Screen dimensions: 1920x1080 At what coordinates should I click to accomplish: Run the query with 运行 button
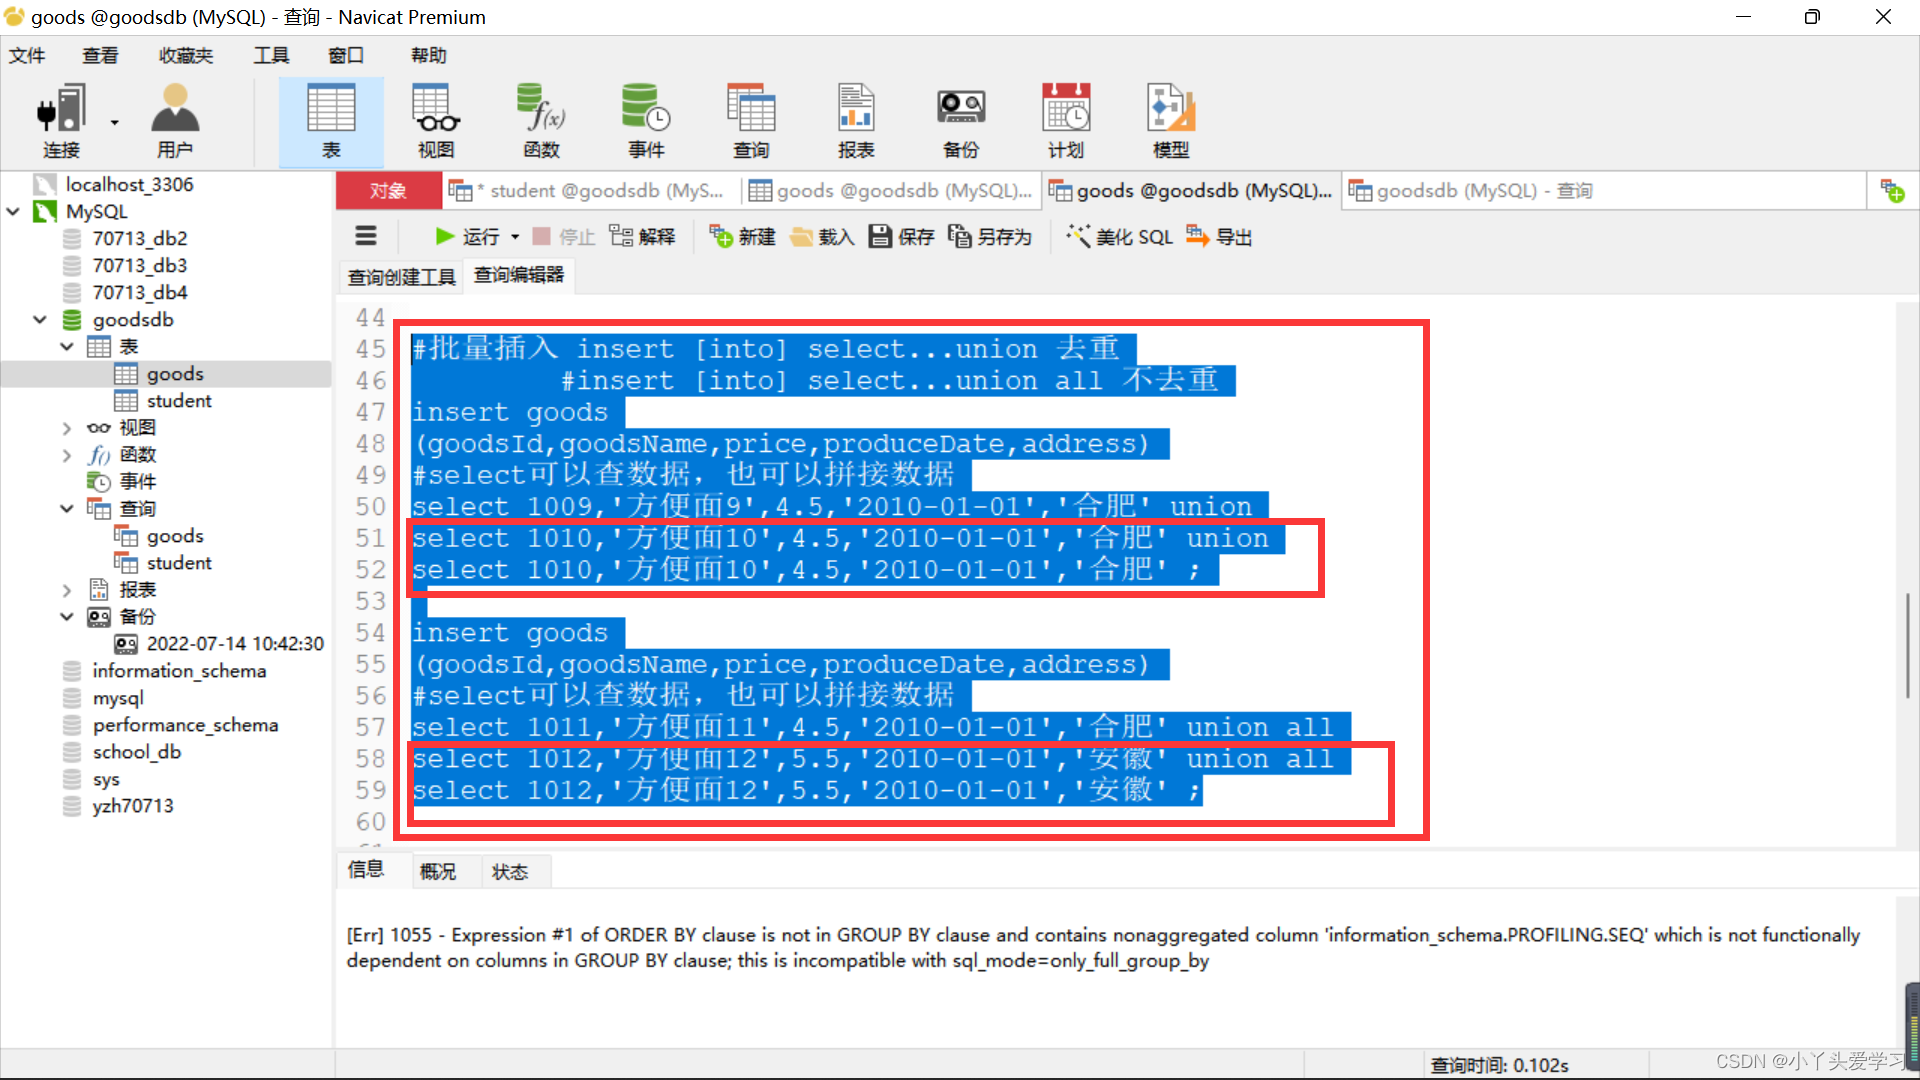pos(467,236)
